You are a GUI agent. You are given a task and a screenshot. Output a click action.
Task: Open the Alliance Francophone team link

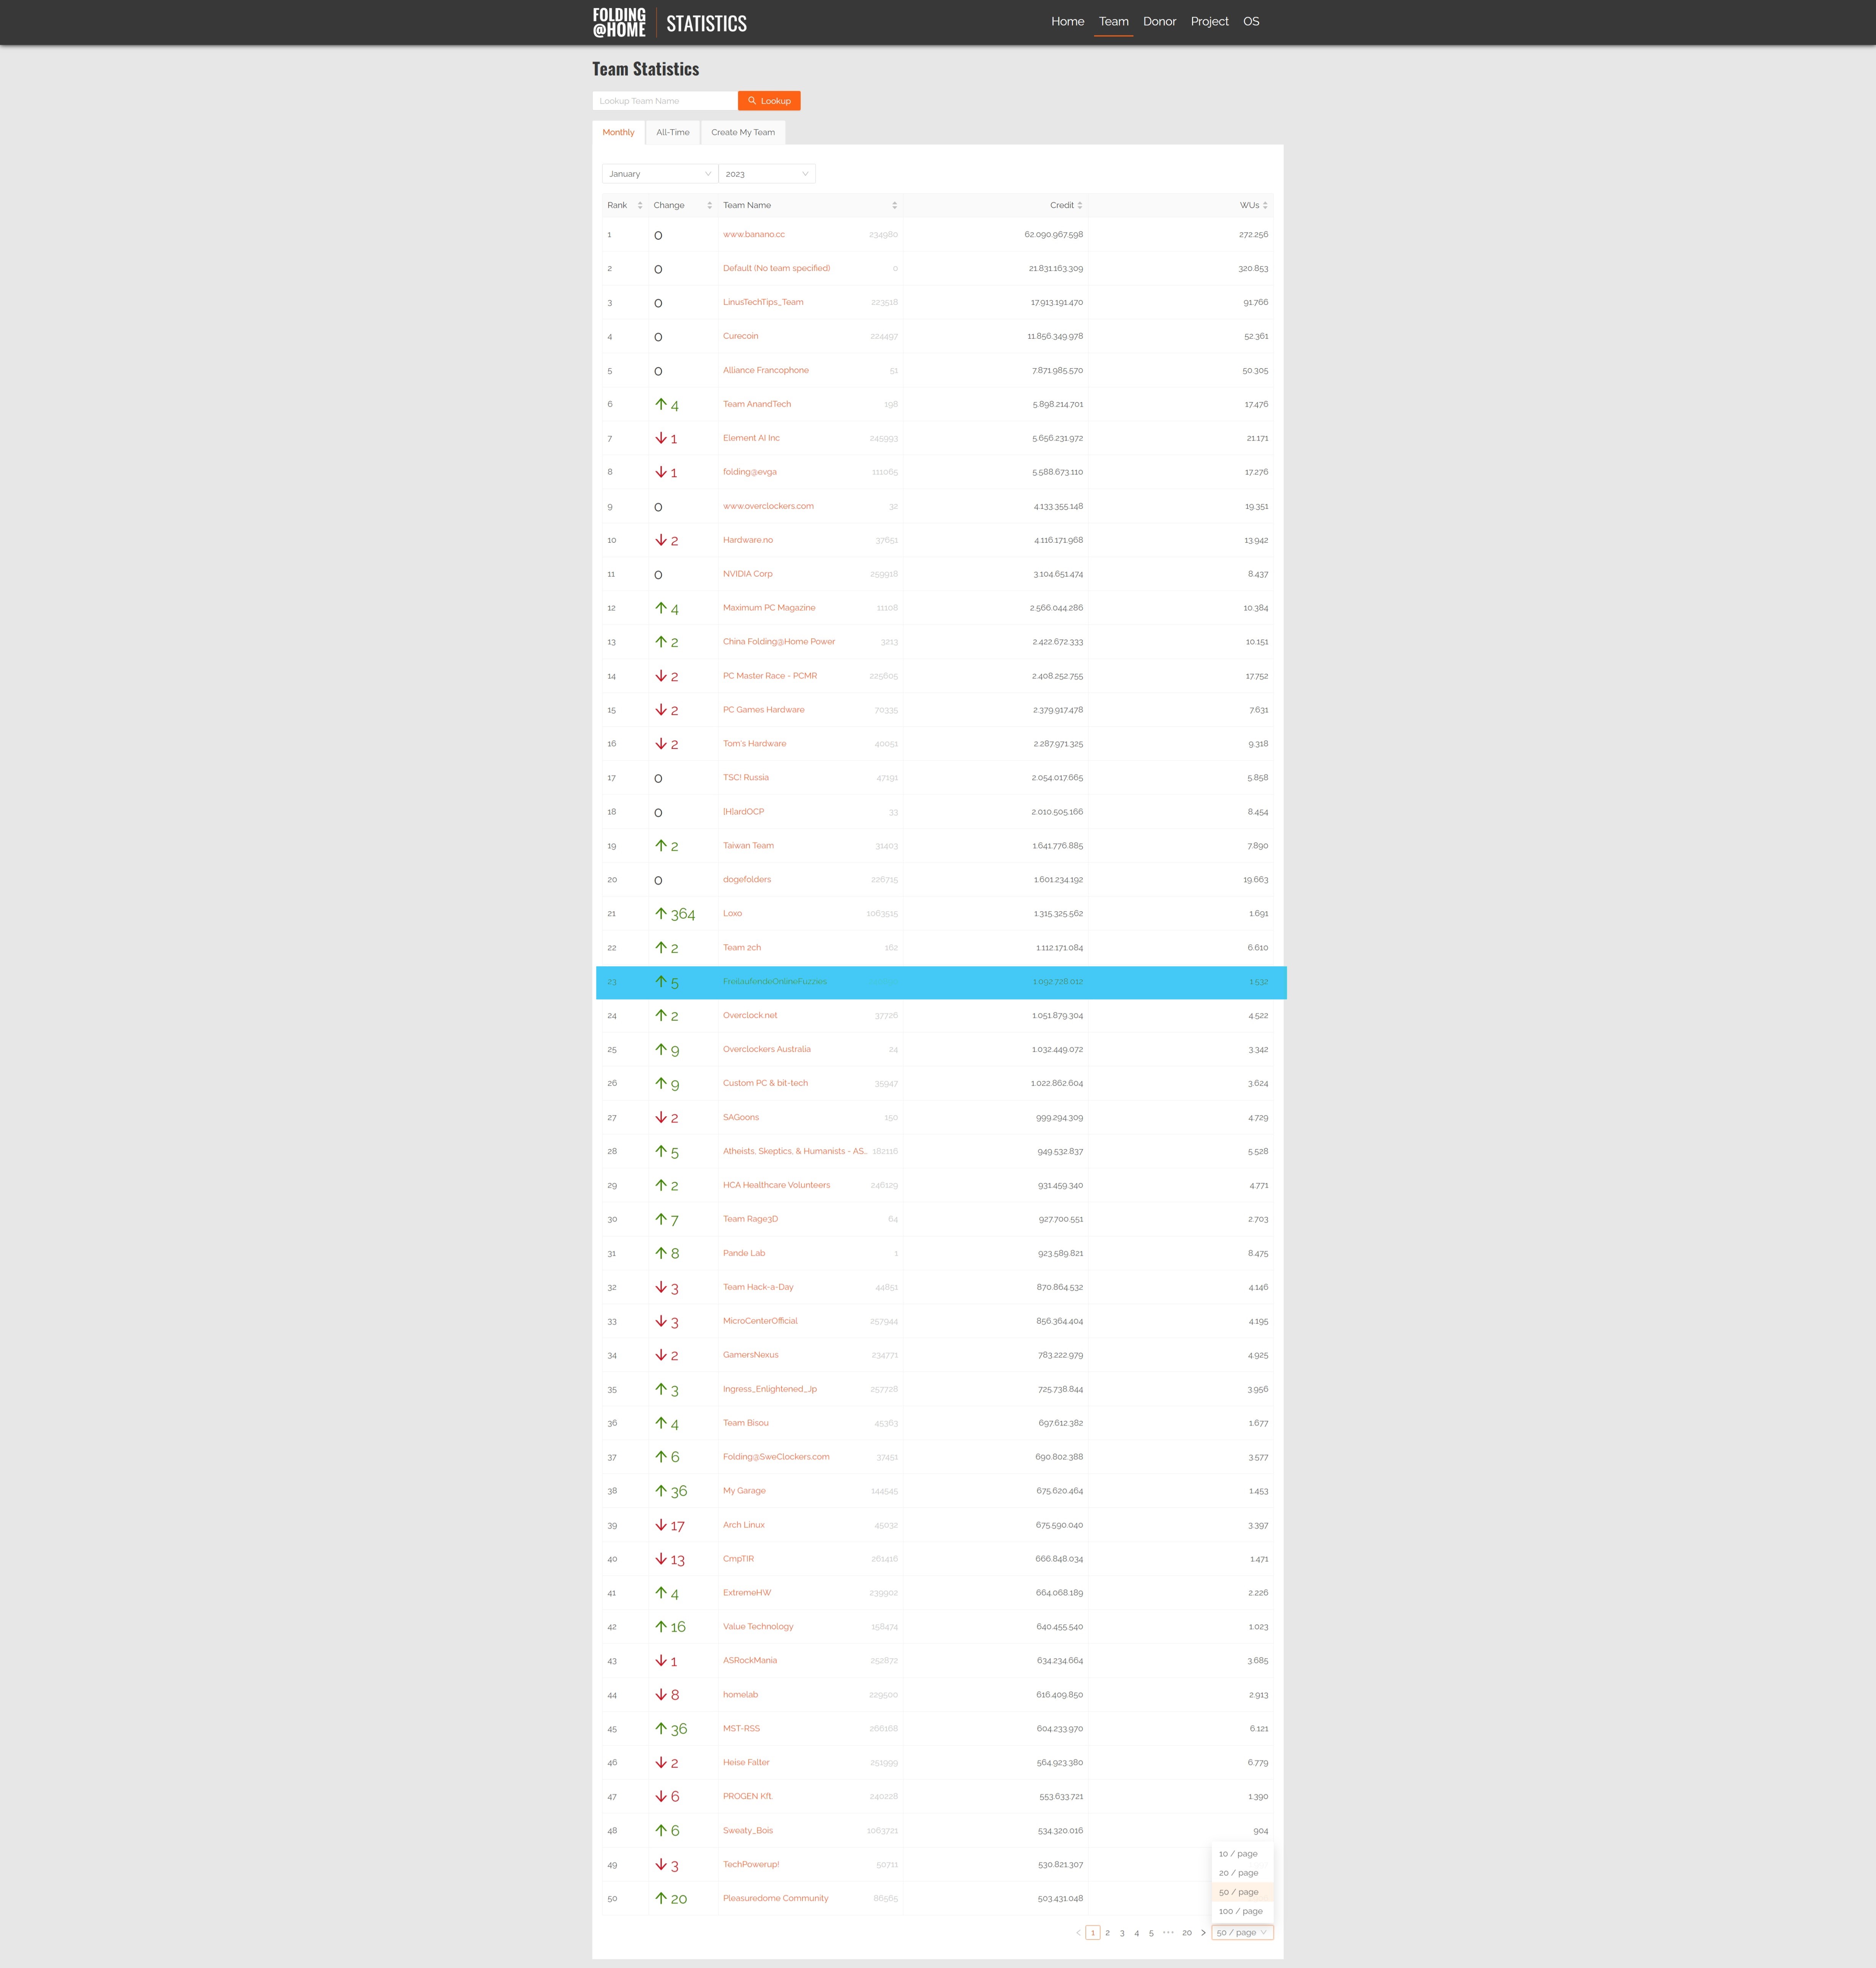point(766,370)
